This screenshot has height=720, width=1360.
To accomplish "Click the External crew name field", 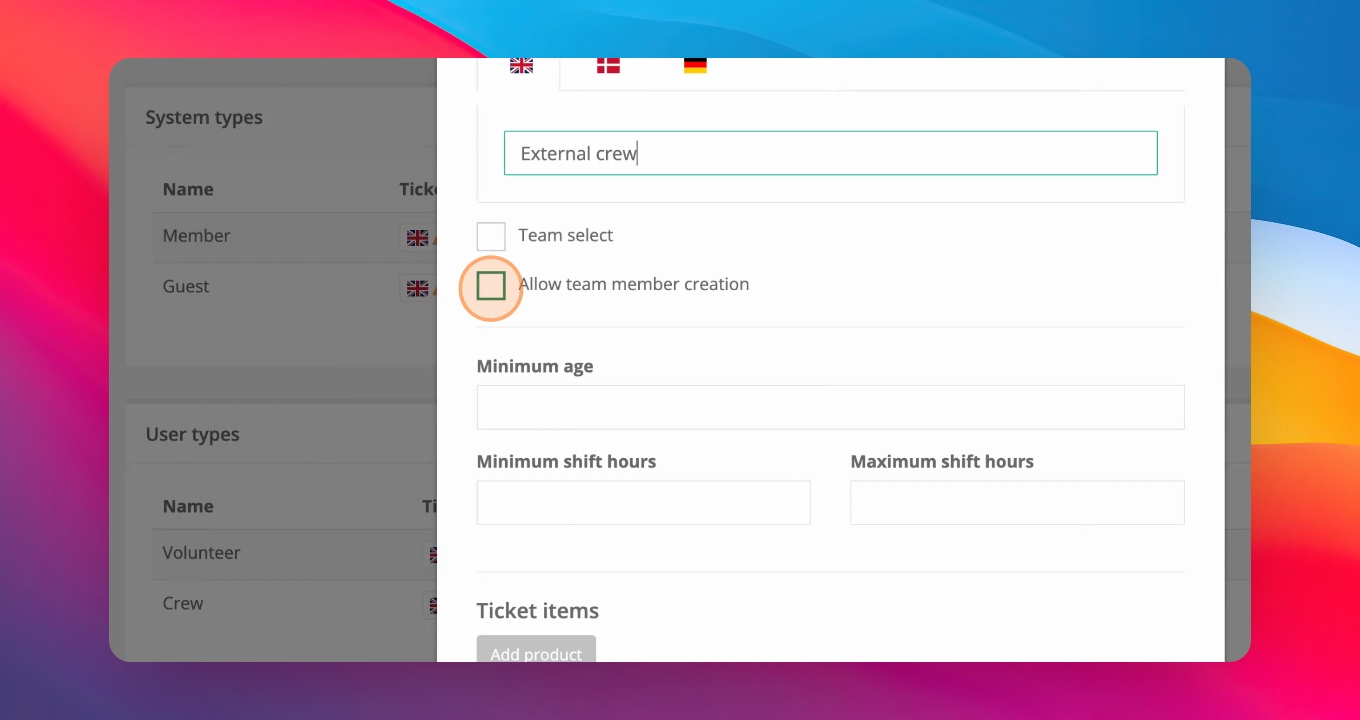I will pyautogui.click(x=830, y=153).
